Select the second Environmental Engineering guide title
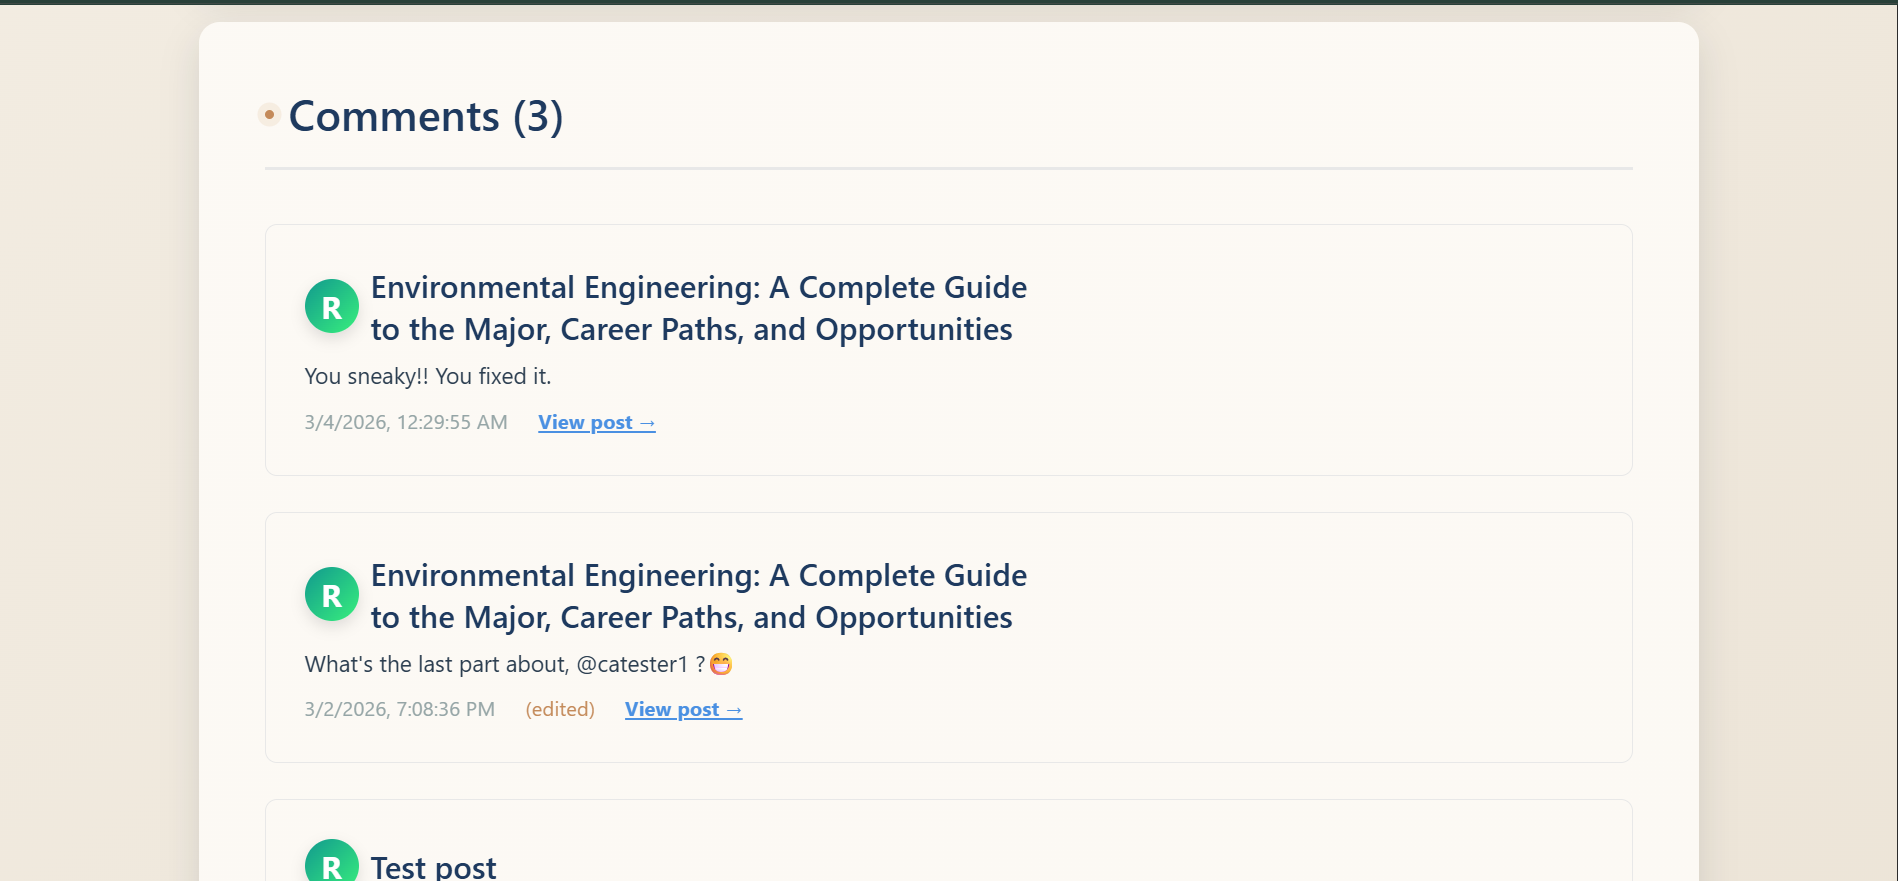The height and width of the screenshot is (881, 1898). pos(698,596)
